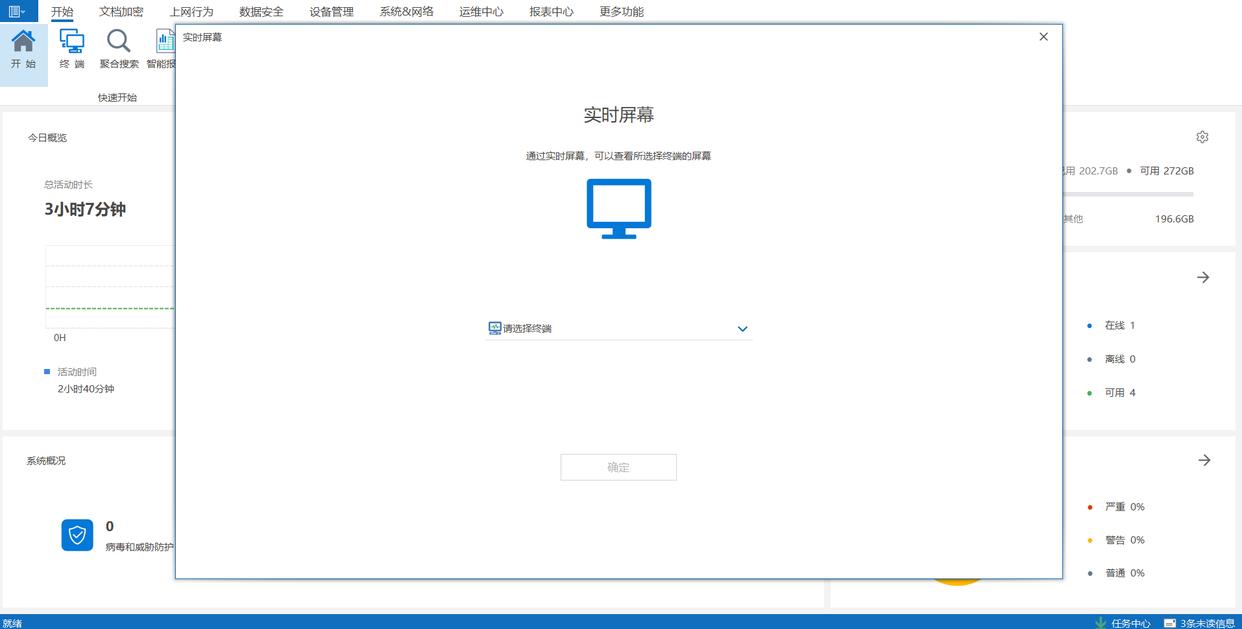Screen dimensions: 1242x629
Task: Open the 数据安全 tab
Action: pos(261,12)
